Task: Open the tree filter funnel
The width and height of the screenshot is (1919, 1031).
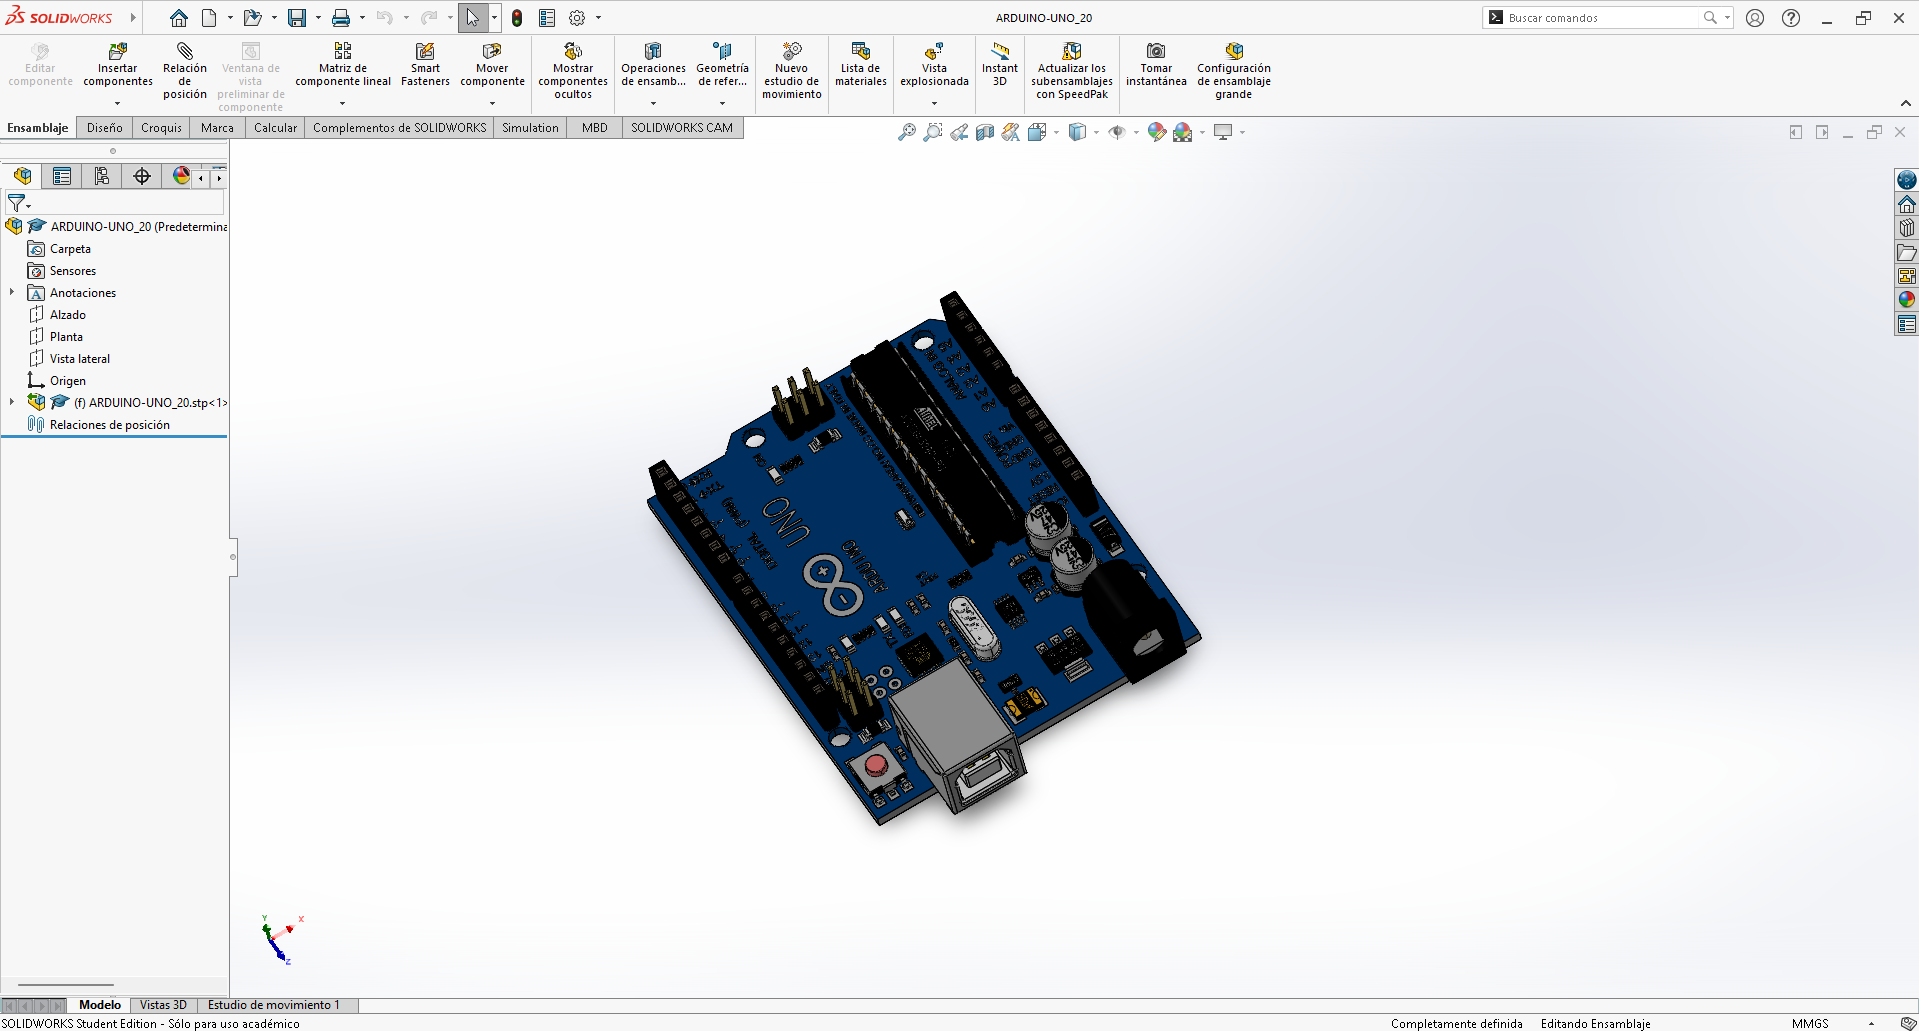Action: tap(17, 203)
